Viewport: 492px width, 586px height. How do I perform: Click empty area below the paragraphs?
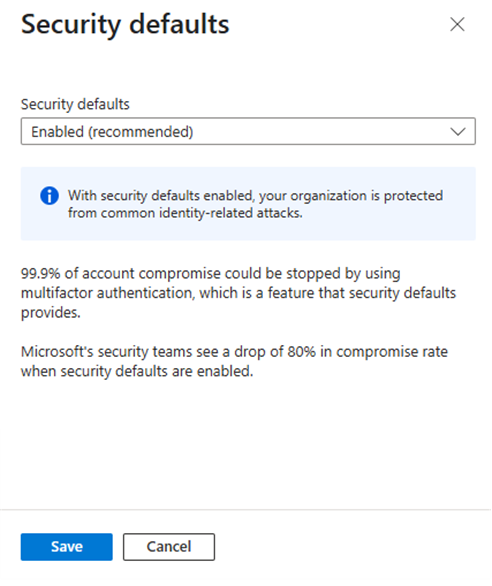(x=246, y=445)
